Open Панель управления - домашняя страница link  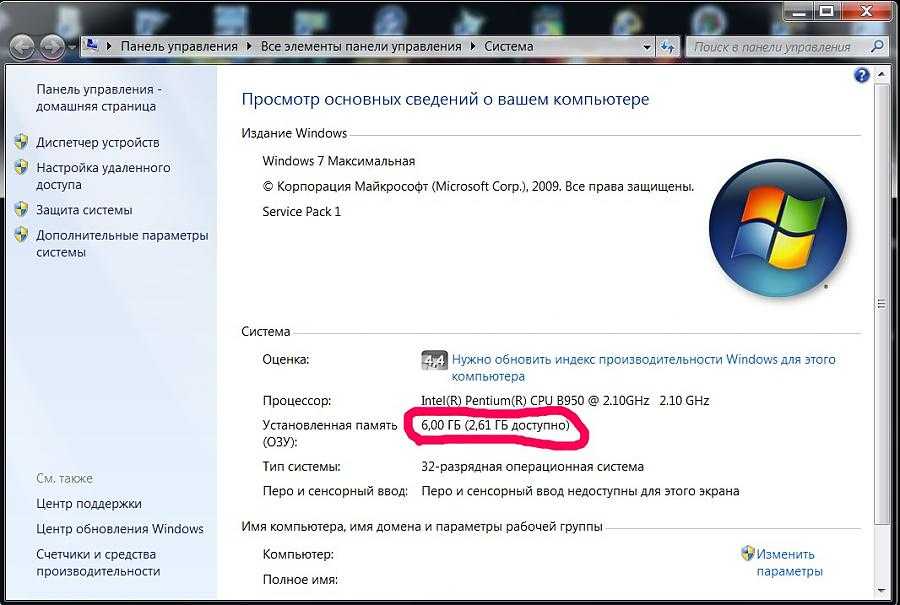(x=99, y=98)
